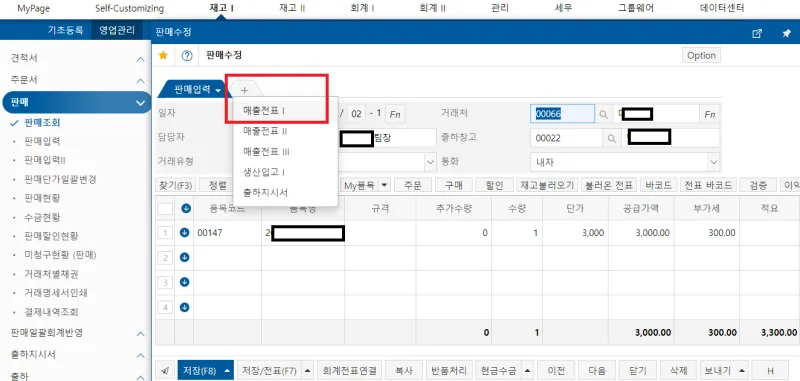
Task: Click the open-in-new-window icon in header
Action: (x=757, y=33)
